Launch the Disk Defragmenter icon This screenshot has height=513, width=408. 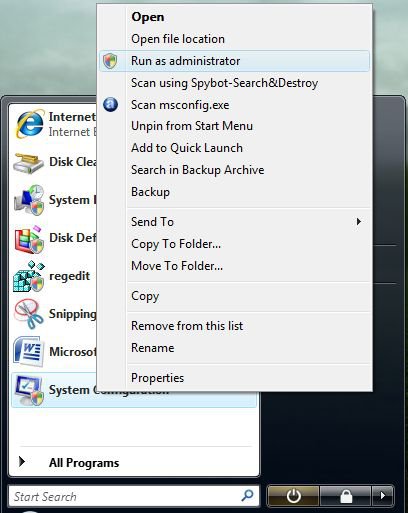point(29,239)
